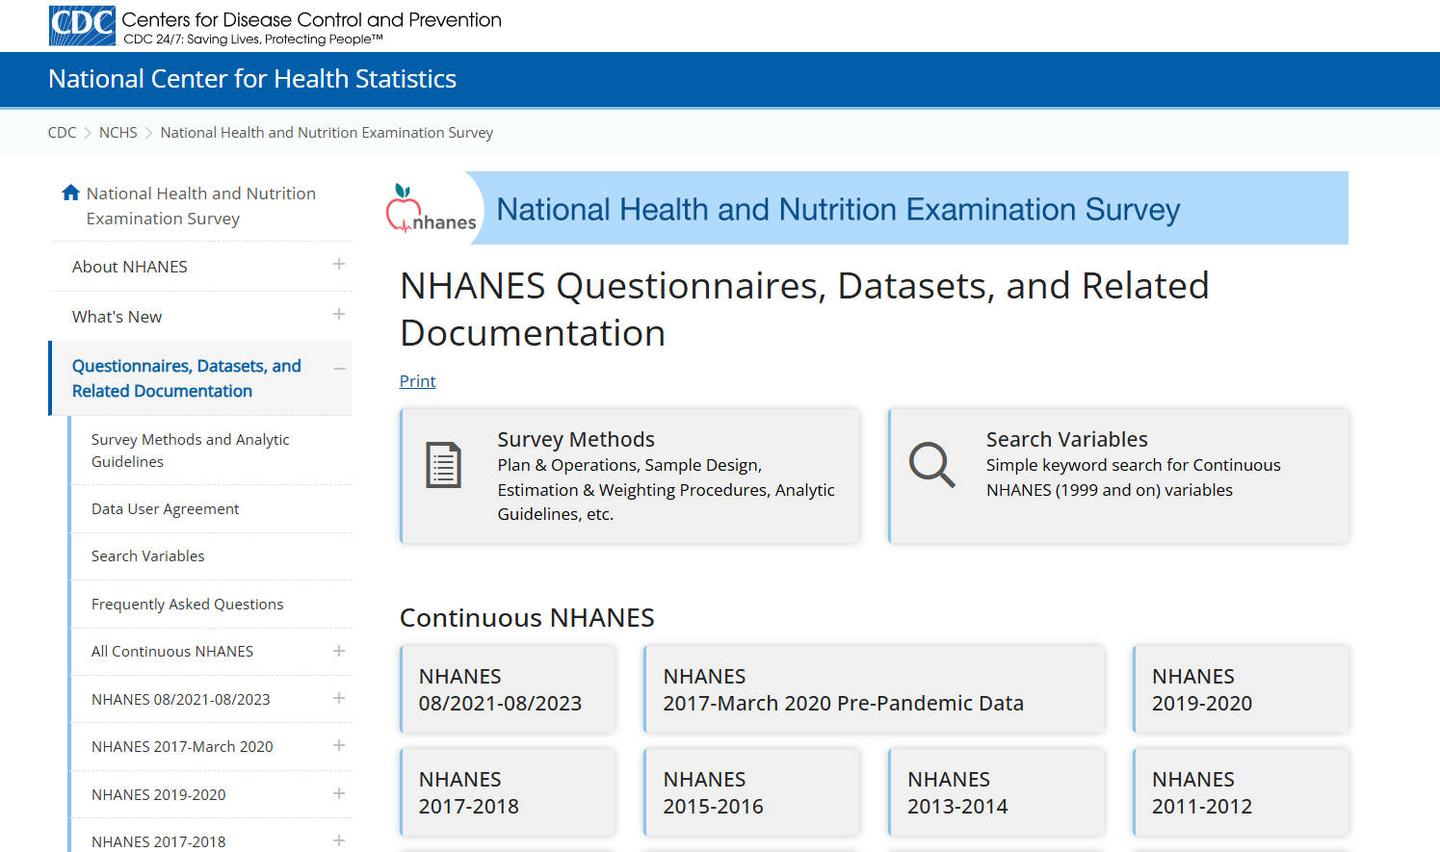Expand All Continuous NHANES submenu
The height and width of the screenshot is (852, 1440).
(339, 651)
